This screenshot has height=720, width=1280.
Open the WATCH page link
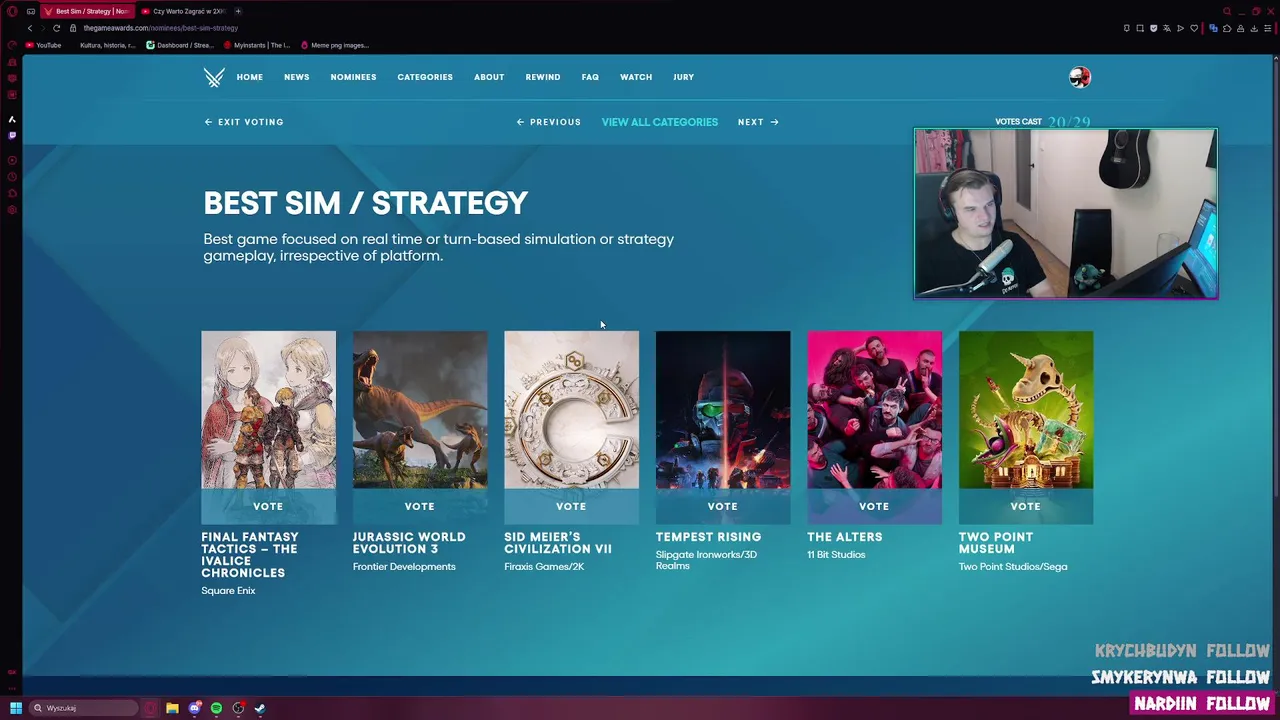click(636, 77)
